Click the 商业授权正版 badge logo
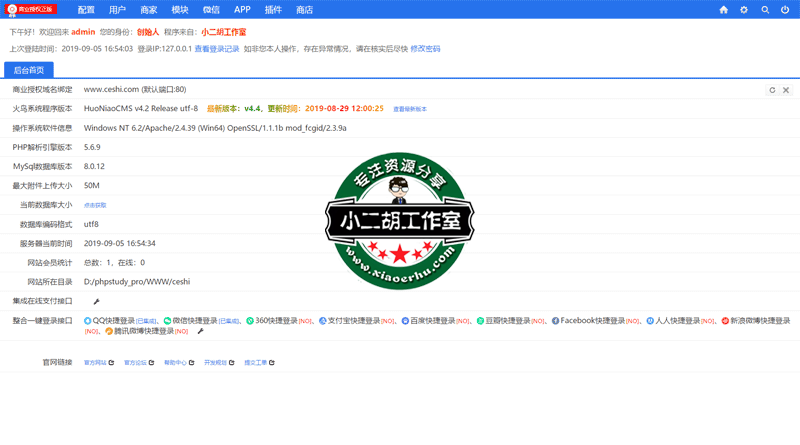This screenshot has width=800, height=445. [x=32, y=10]
